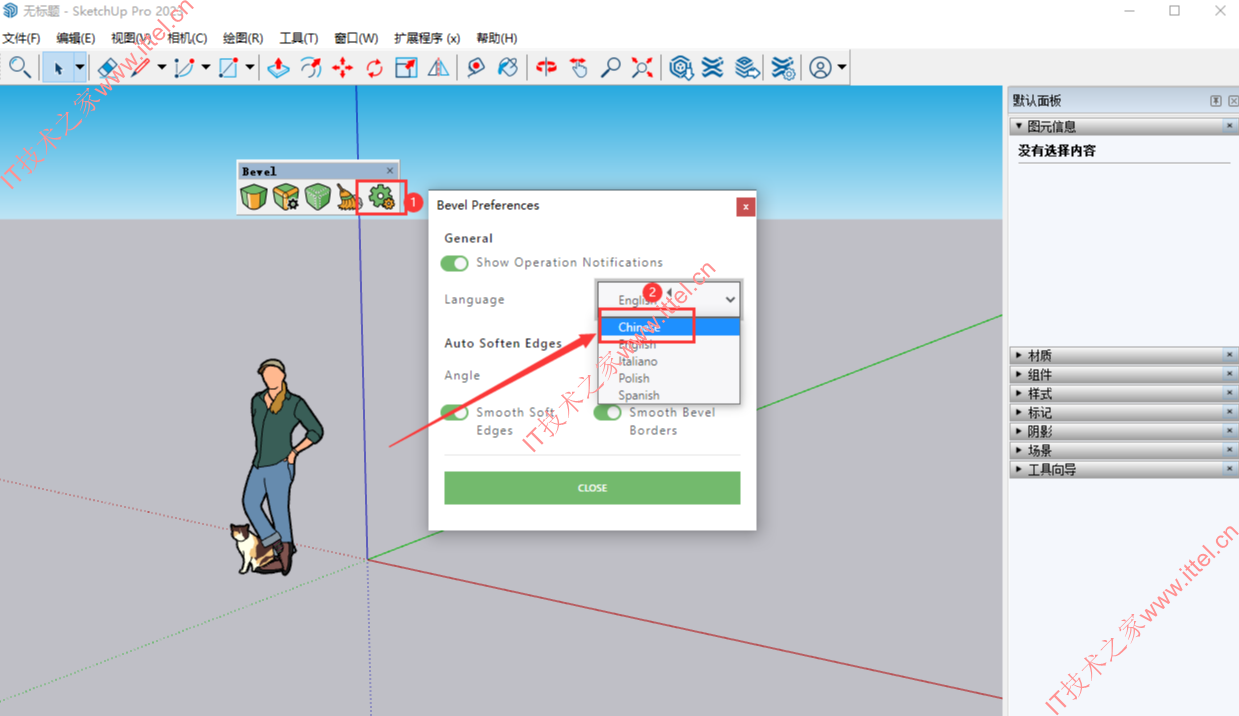The width and height of the screenshot is (1239, 716).
Task: Expand the 材质 panel
Action: (x=1018, y=355)
